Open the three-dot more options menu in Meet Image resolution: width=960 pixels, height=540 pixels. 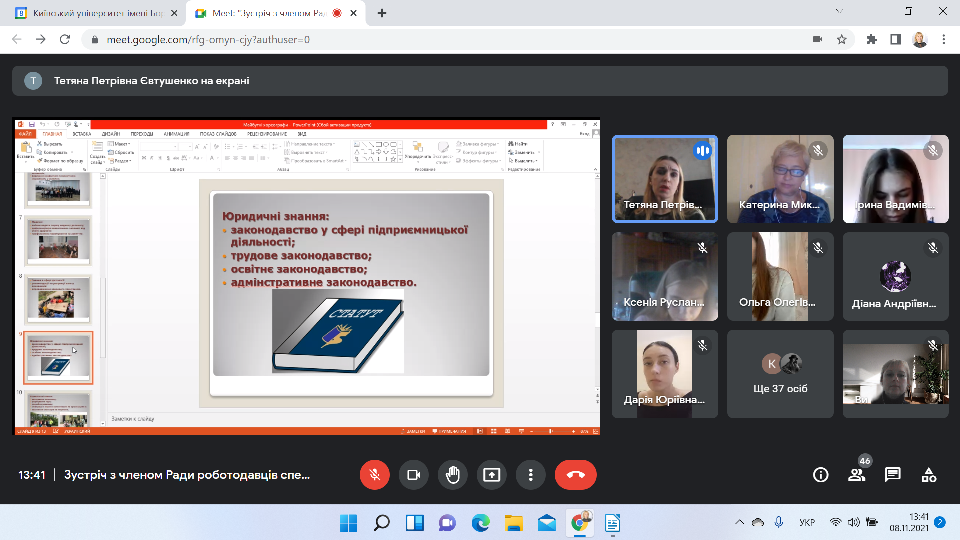point(530,475)
